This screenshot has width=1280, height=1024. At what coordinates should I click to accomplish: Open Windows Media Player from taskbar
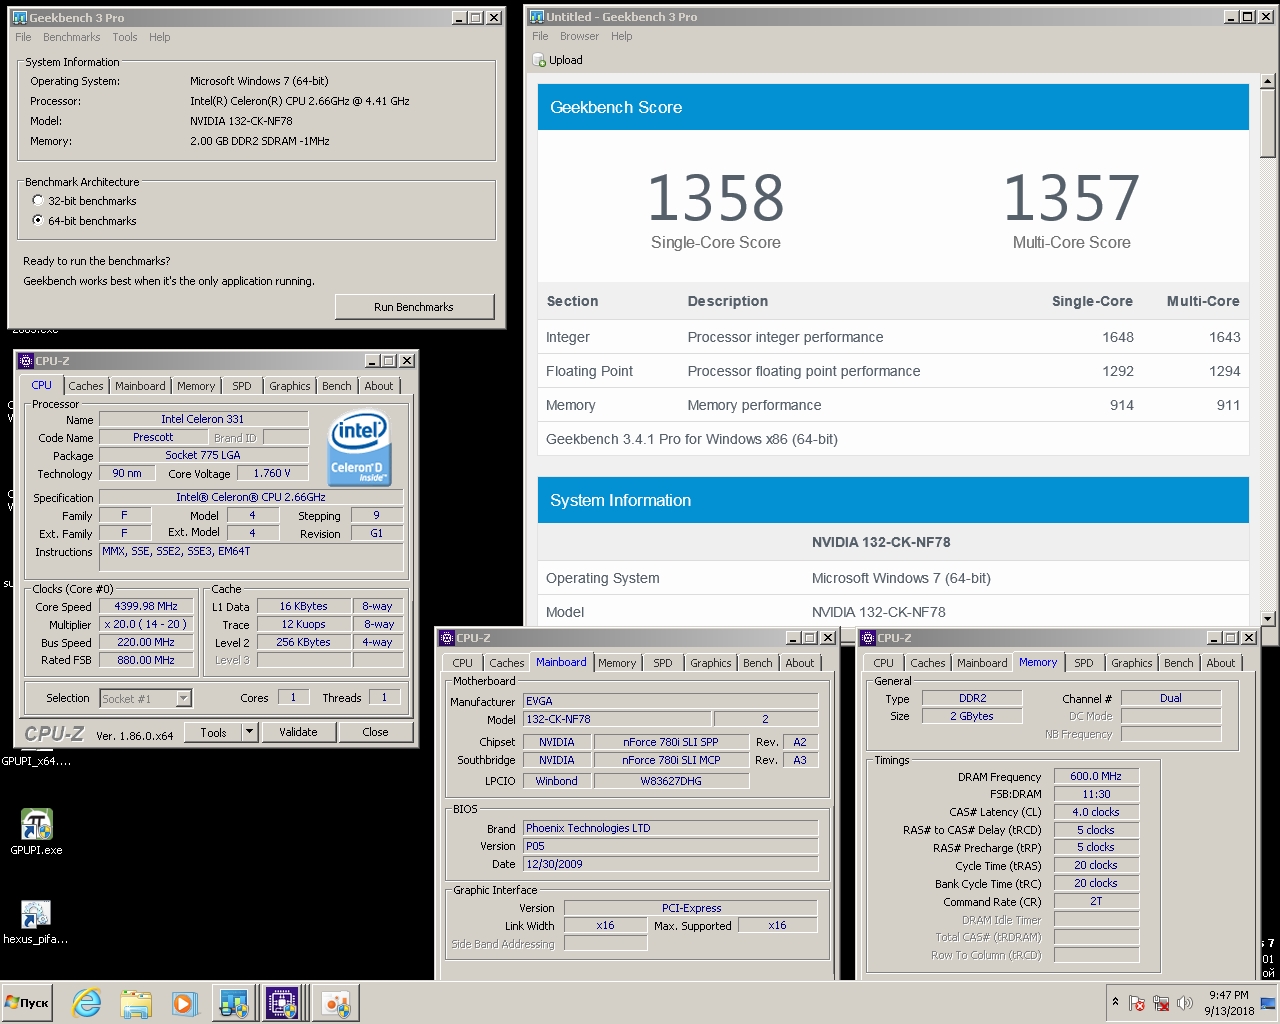(x=183, y=1003)
